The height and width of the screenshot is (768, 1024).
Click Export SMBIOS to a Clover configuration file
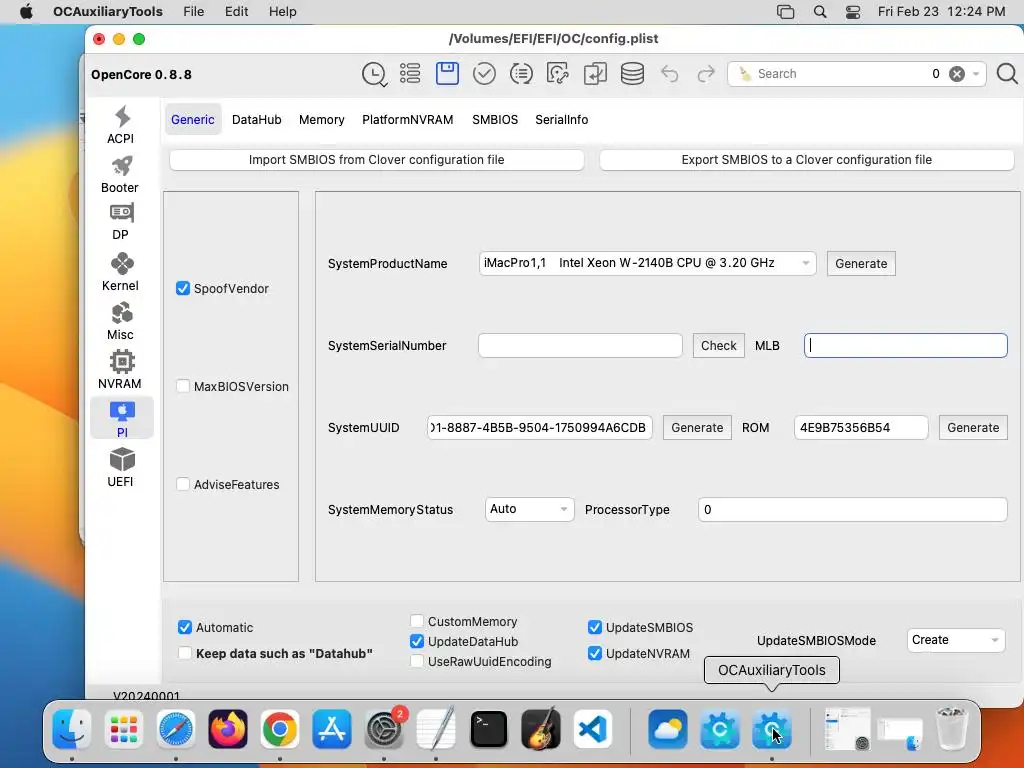pos(807,160)
